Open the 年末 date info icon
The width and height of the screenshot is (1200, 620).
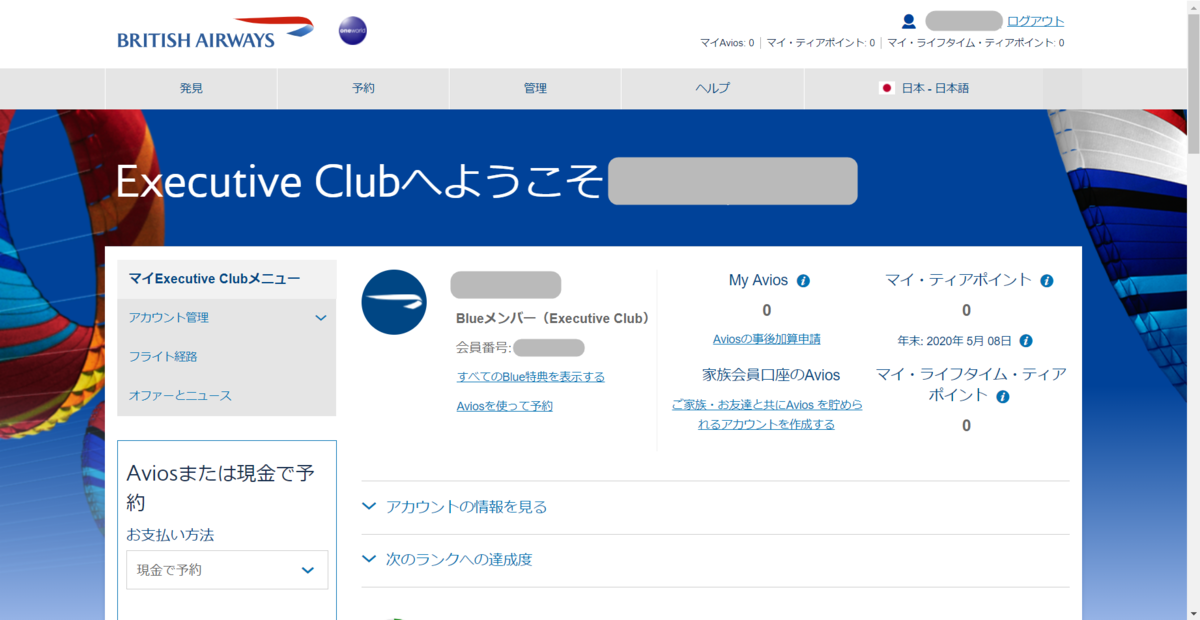coord(1026,341)
